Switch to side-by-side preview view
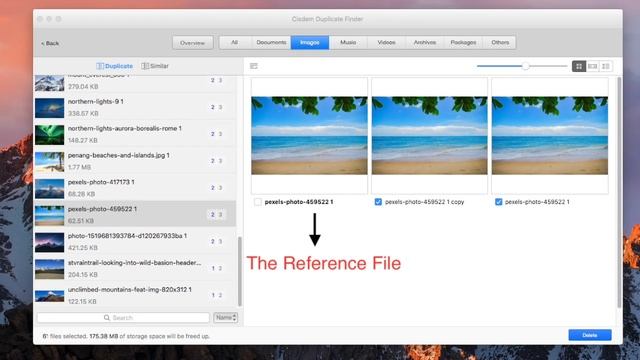The image size is (640, 360). 593,66
